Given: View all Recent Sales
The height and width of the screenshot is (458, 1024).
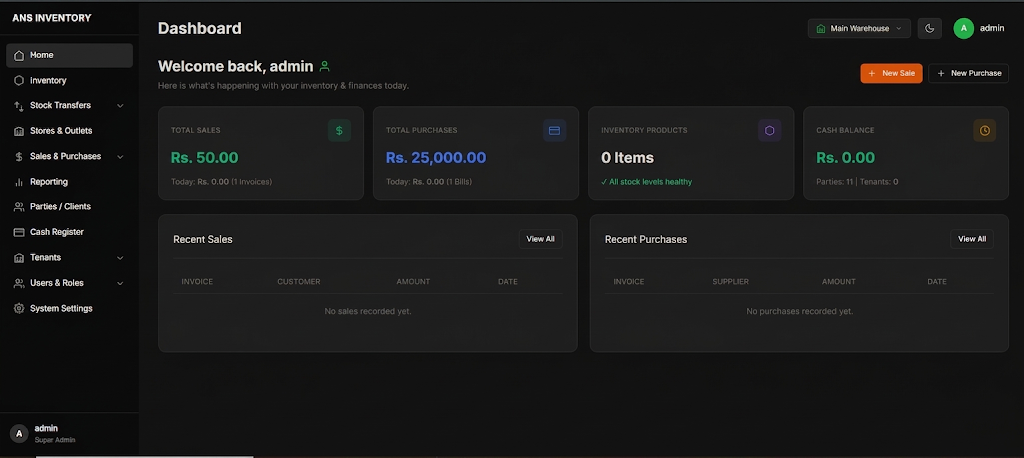Looking at the screenshot, I should tap(540, 239).
